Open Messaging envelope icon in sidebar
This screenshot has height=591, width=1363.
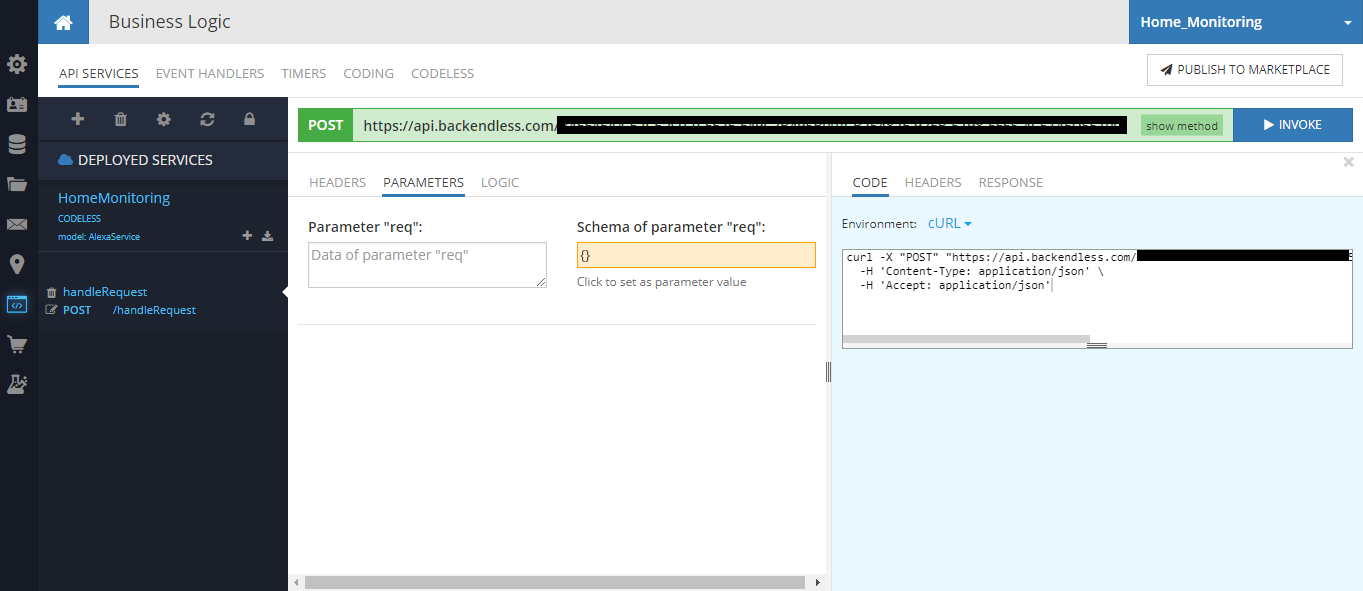[x=17, y=225]
